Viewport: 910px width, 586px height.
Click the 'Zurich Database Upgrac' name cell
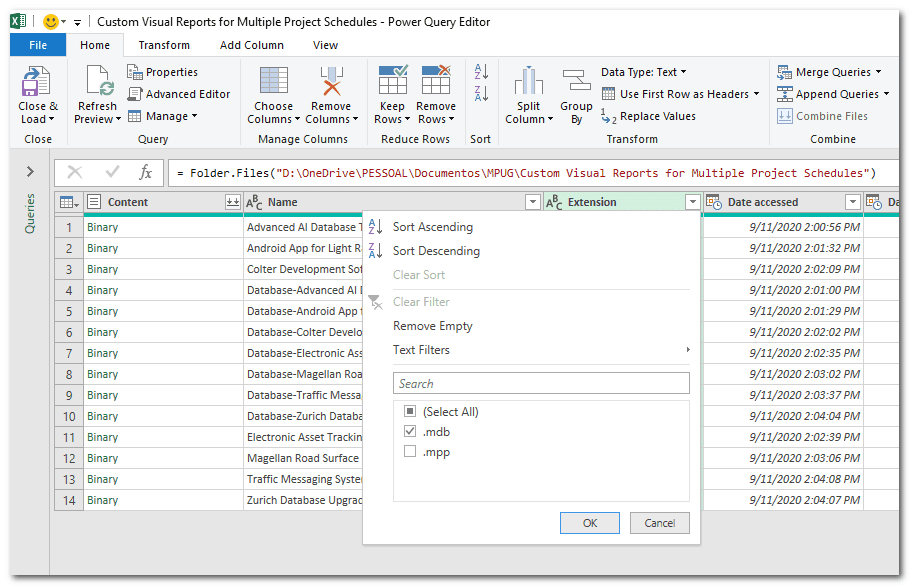click(304, 500)
